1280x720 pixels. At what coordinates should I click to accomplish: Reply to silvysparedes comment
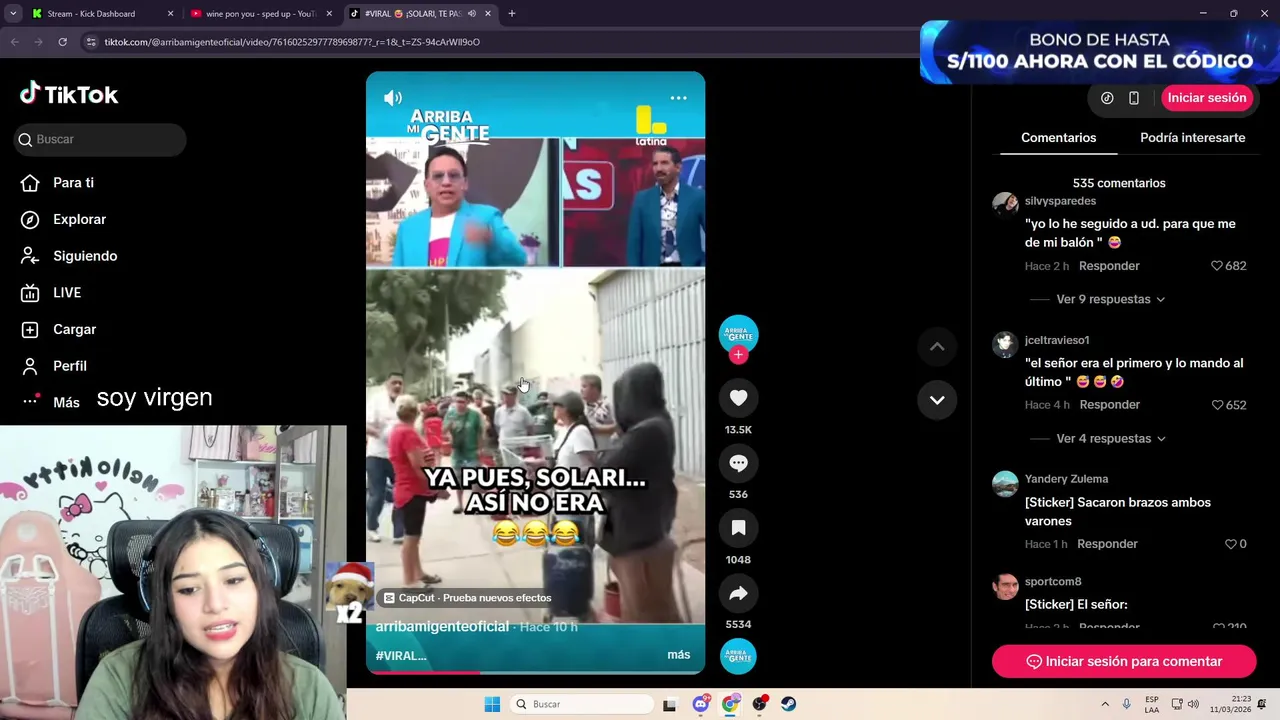click(1109, 266)
